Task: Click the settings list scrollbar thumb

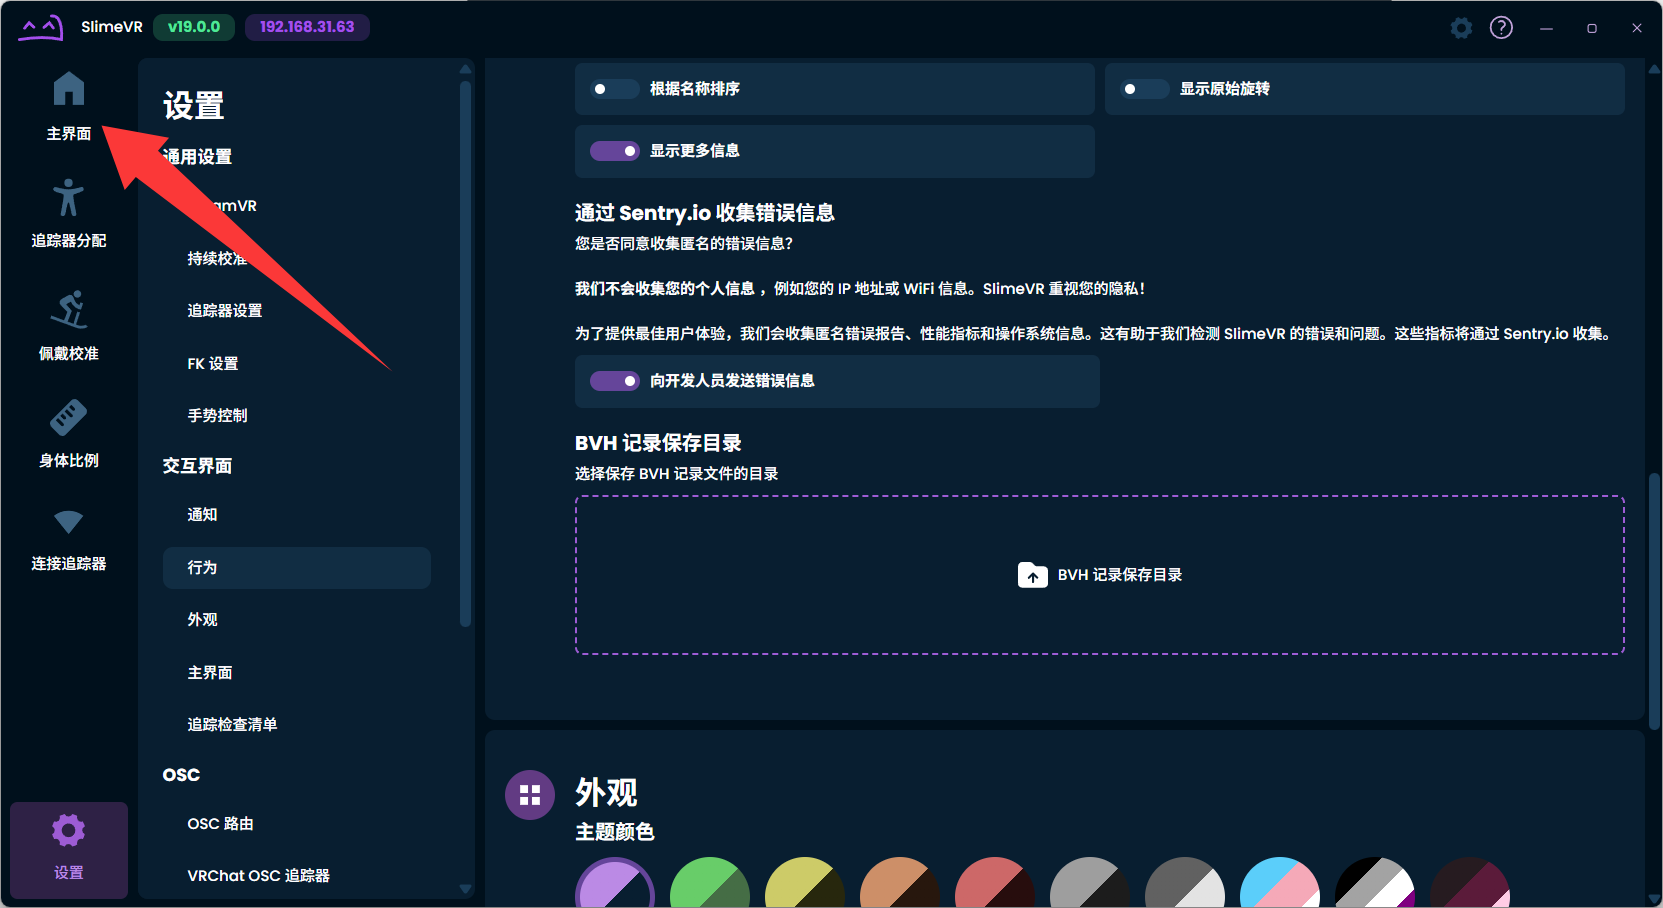Action: pos(465,354)
